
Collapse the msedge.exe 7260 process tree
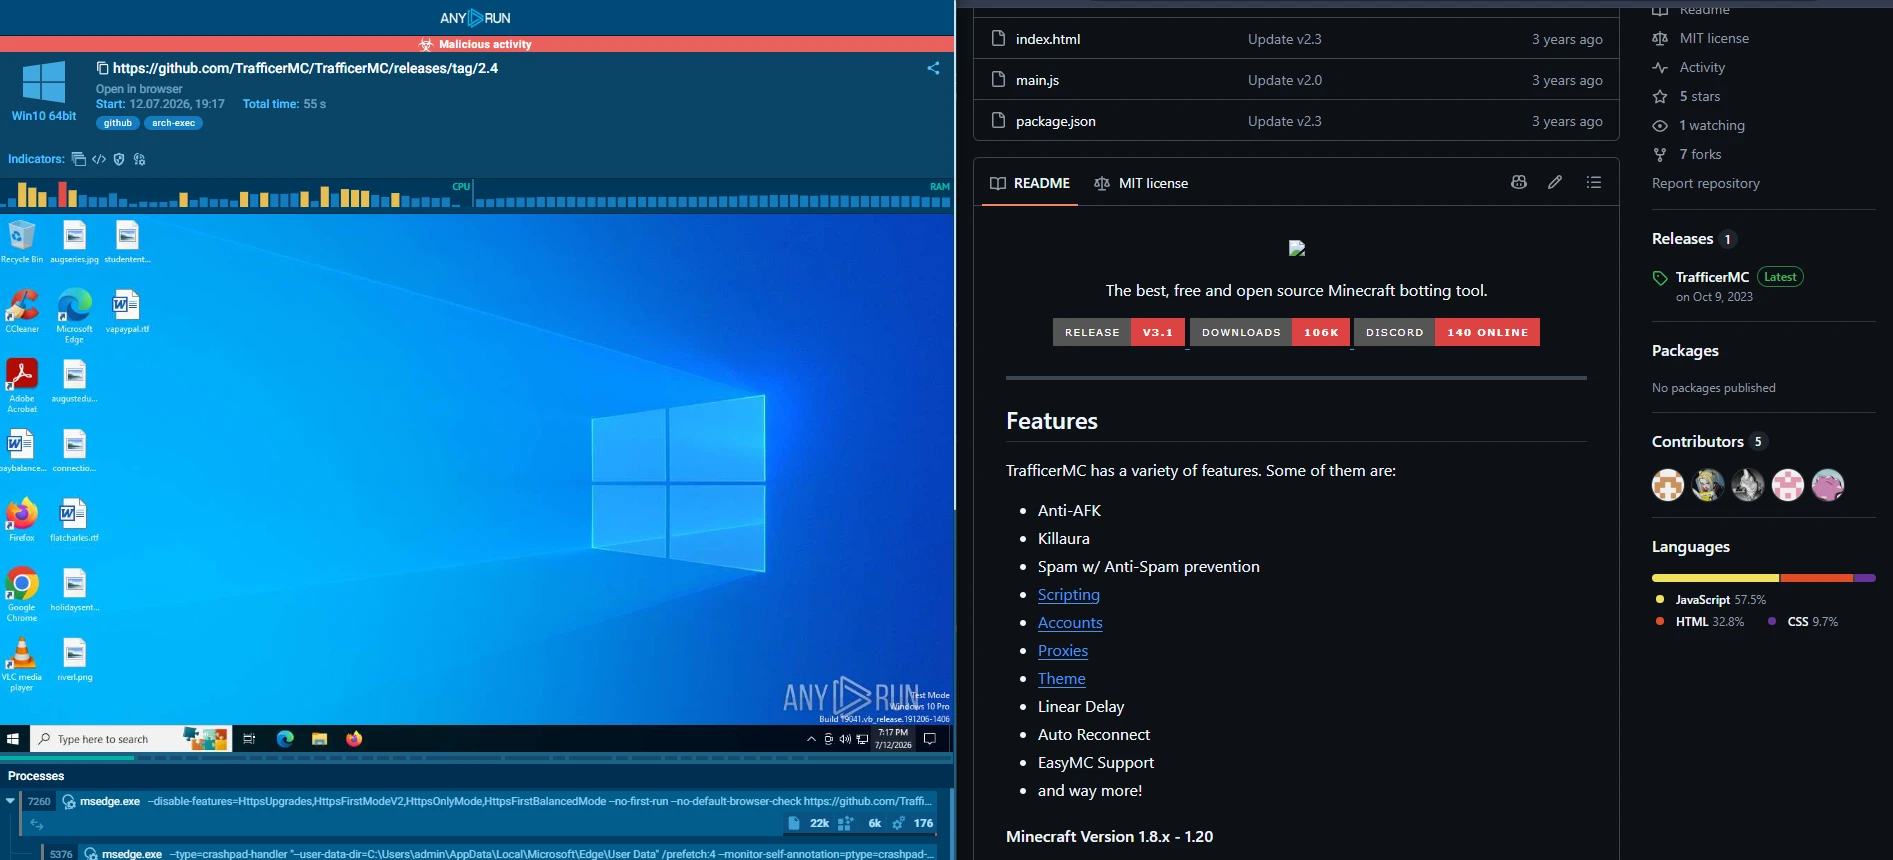coord(10,801)
